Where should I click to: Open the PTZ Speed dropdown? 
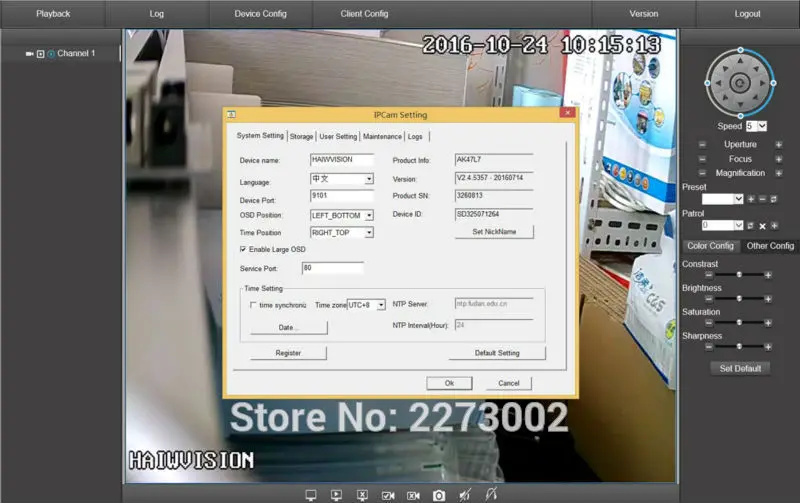coord(762,126)
